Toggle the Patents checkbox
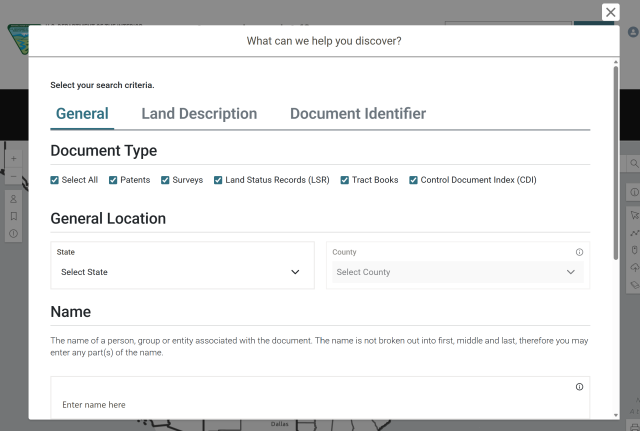 [x=113, y=180]
